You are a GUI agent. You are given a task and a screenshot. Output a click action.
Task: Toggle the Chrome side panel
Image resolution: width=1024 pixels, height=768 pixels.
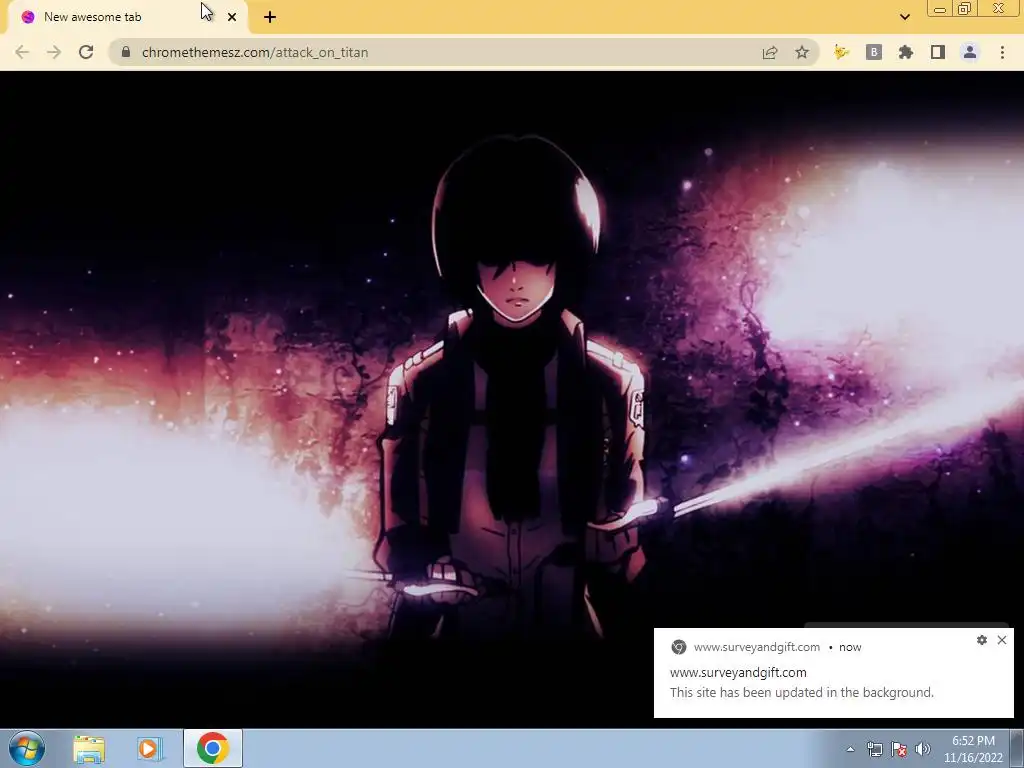[938, 52]
